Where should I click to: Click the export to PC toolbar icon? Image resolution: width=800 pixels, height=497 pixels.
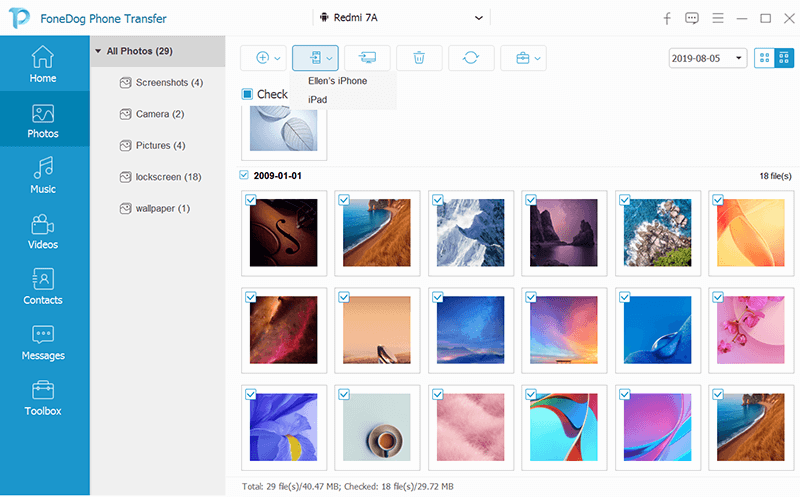point(367,58)
